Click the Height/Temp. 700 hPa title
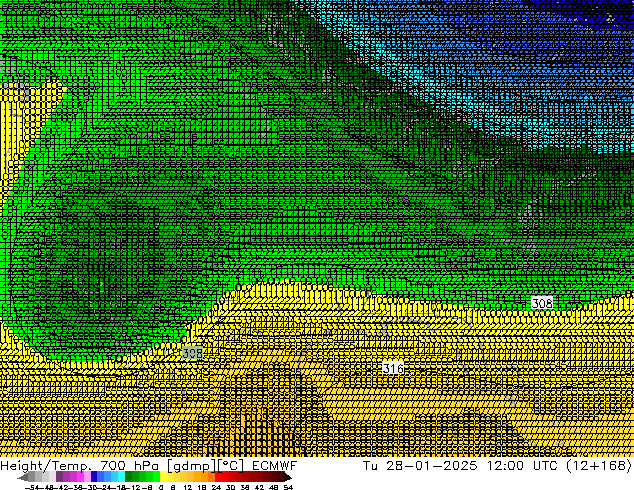 click(x=81, y=466)
